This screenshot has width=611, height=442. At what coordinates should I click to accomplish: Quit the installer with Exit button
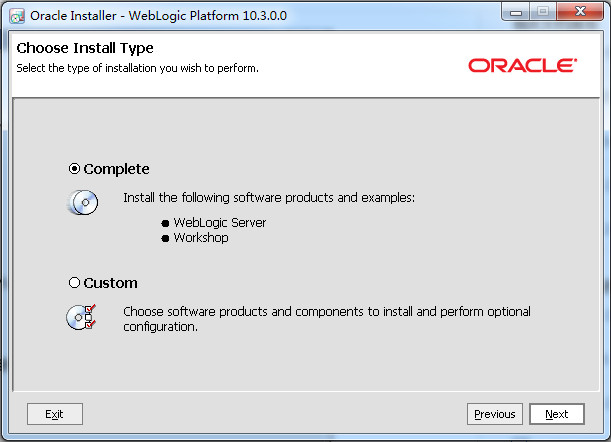pyautogui.click(x=55, y=414)
